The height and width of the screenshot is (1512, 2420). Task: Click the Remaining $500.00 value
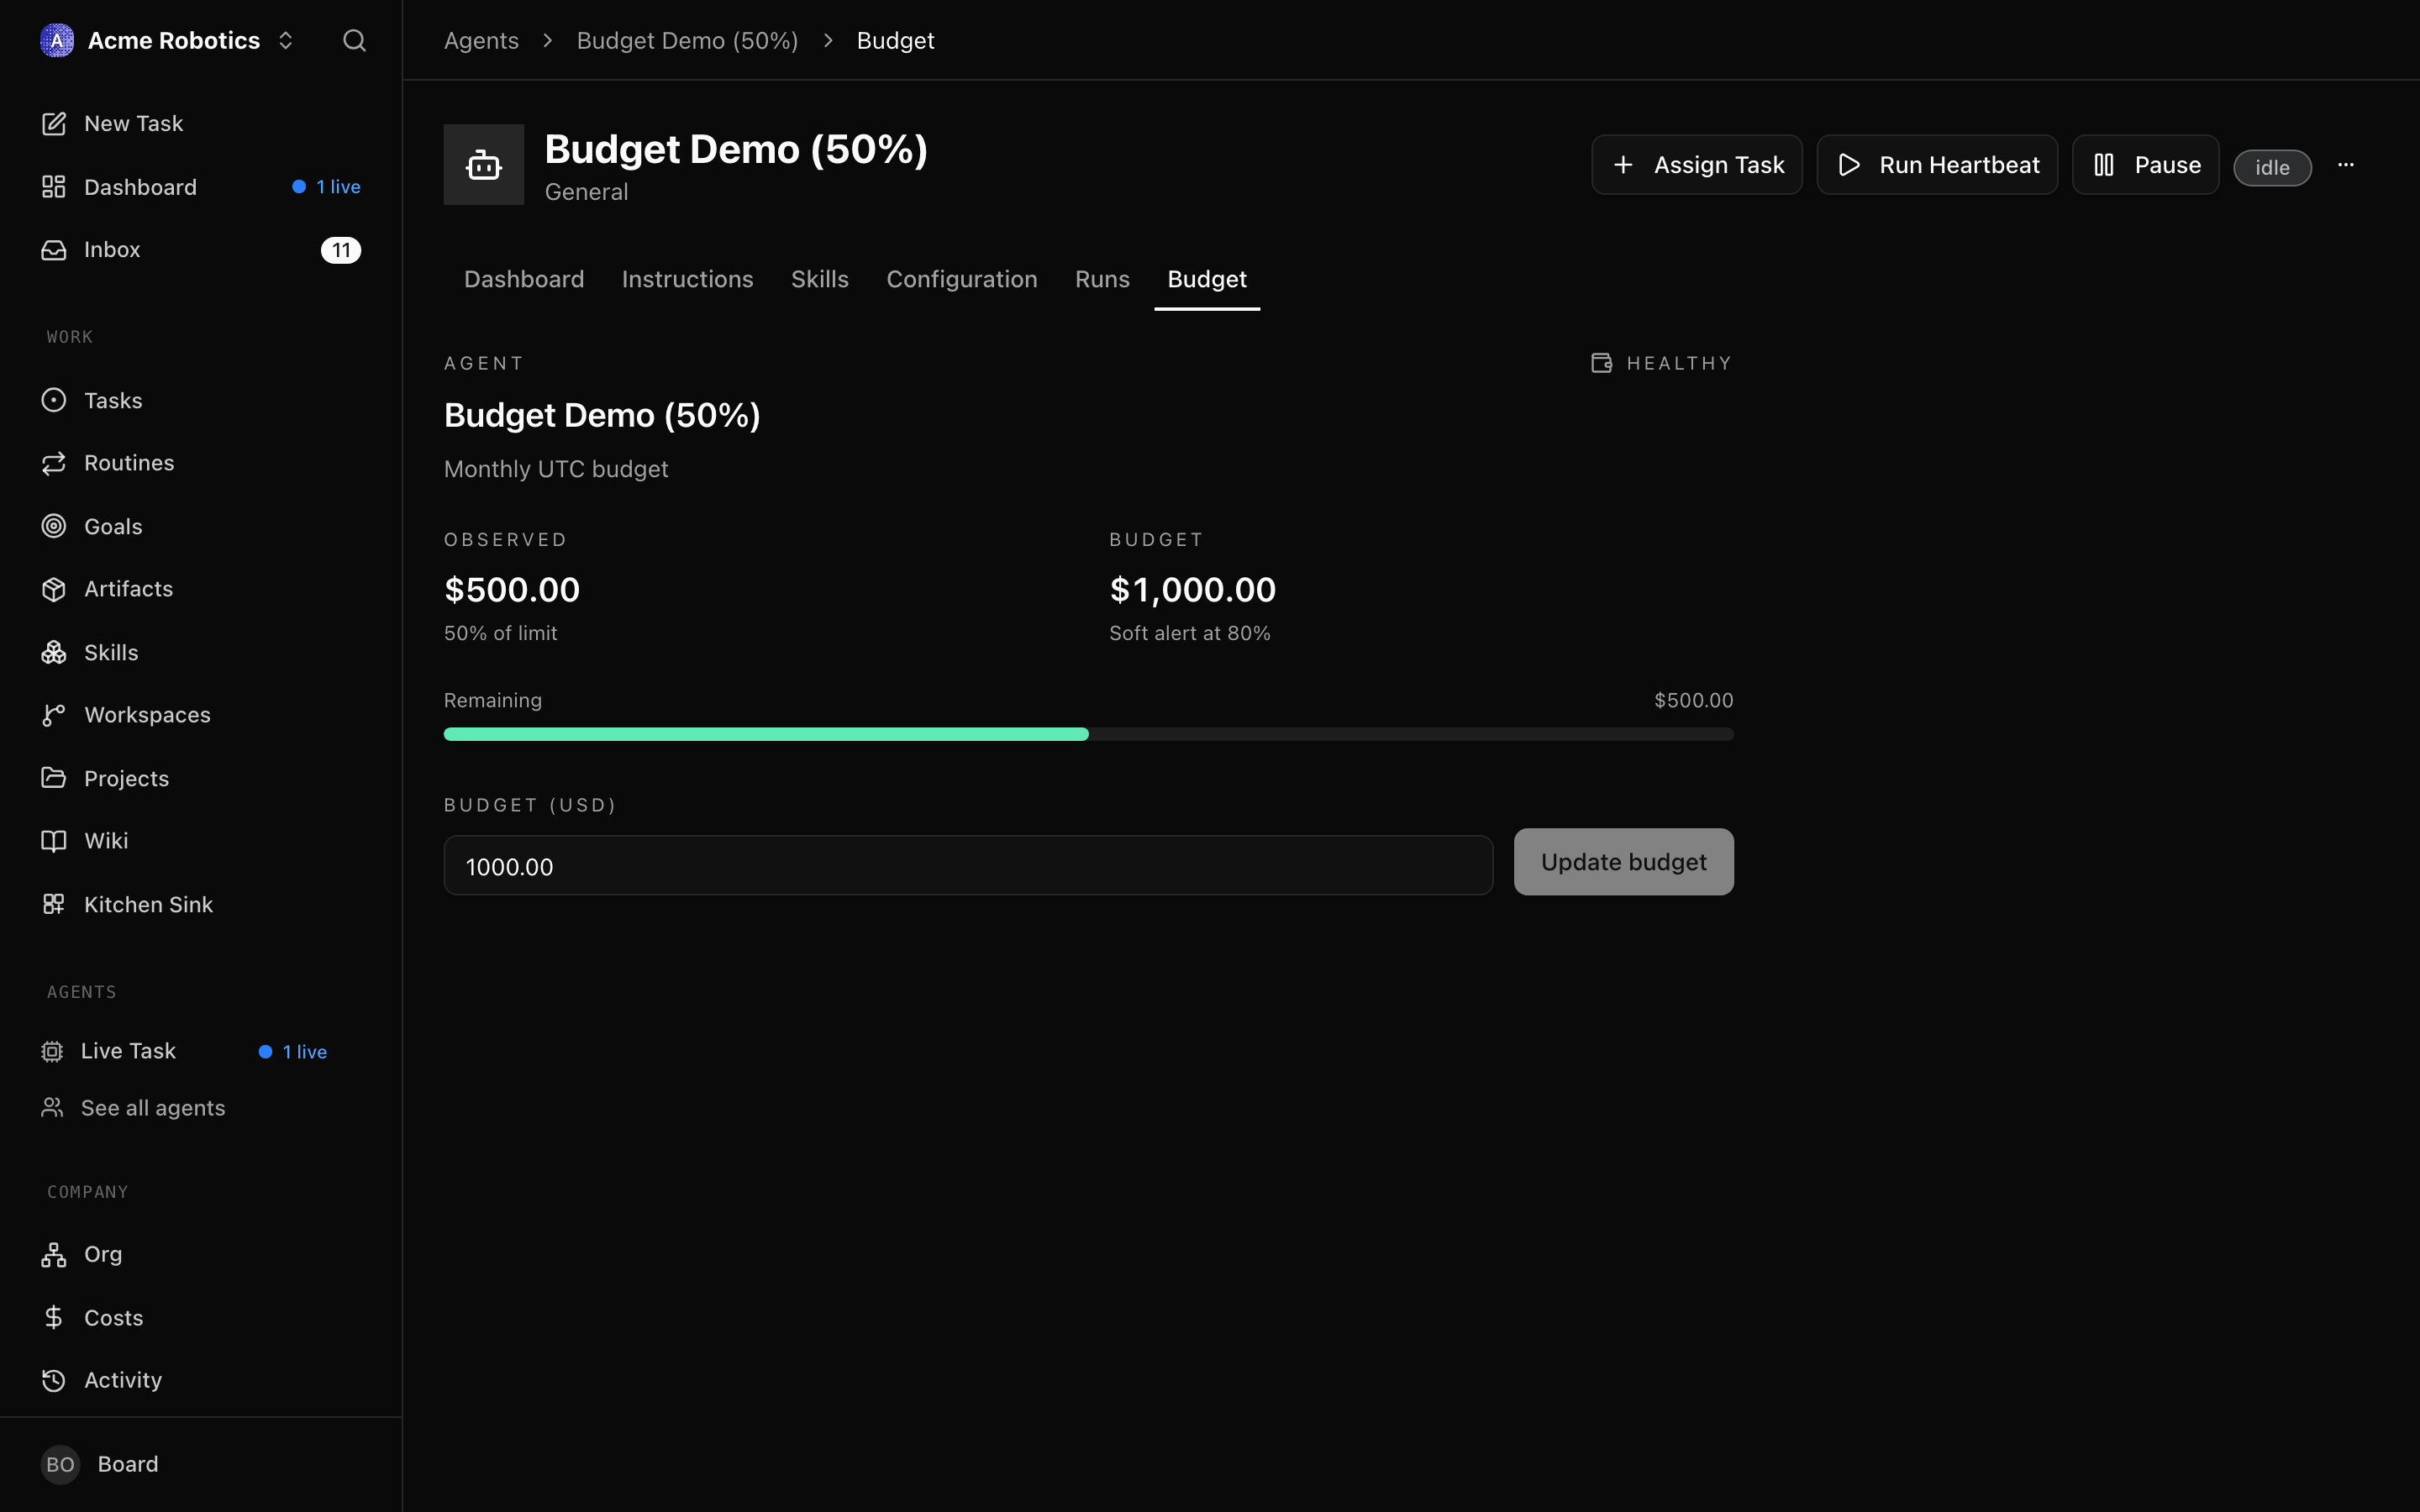click(x=1693, y=700)
